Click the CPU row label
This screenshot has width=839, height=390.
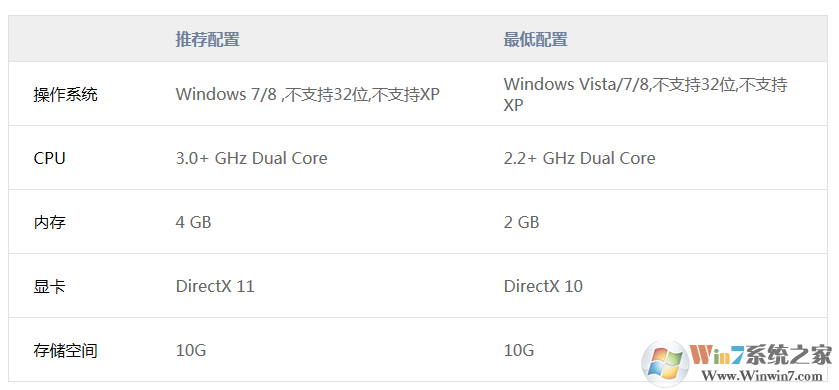(x=49, y=158)
